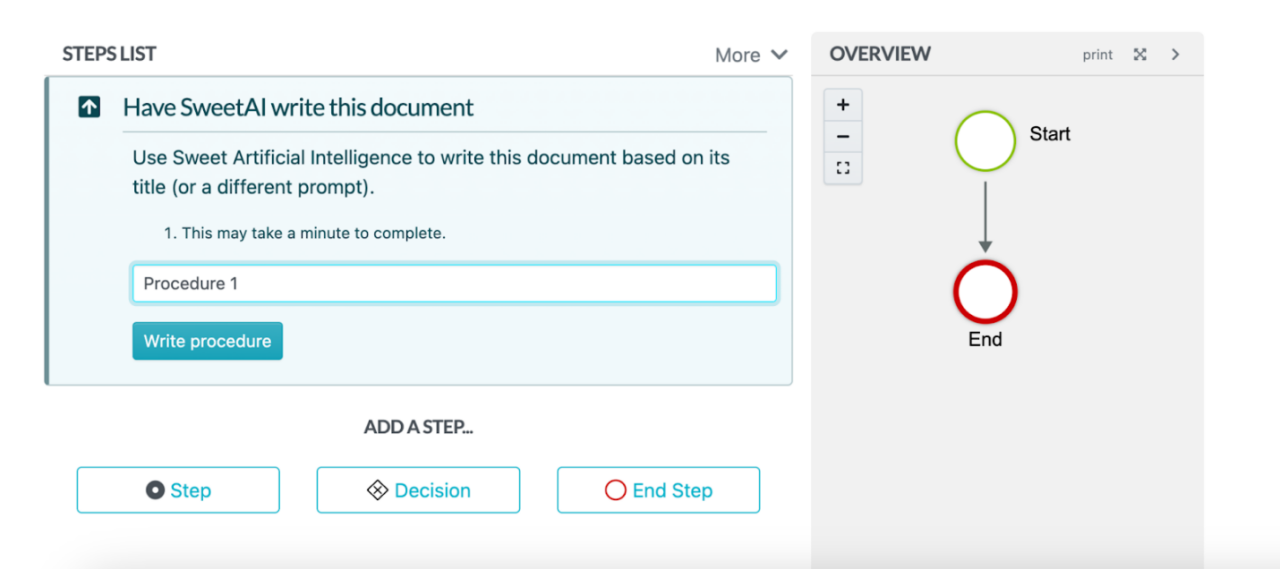1280x569 pixels.
Task: Click the arrow connecting Start to End
Action: 985,215
